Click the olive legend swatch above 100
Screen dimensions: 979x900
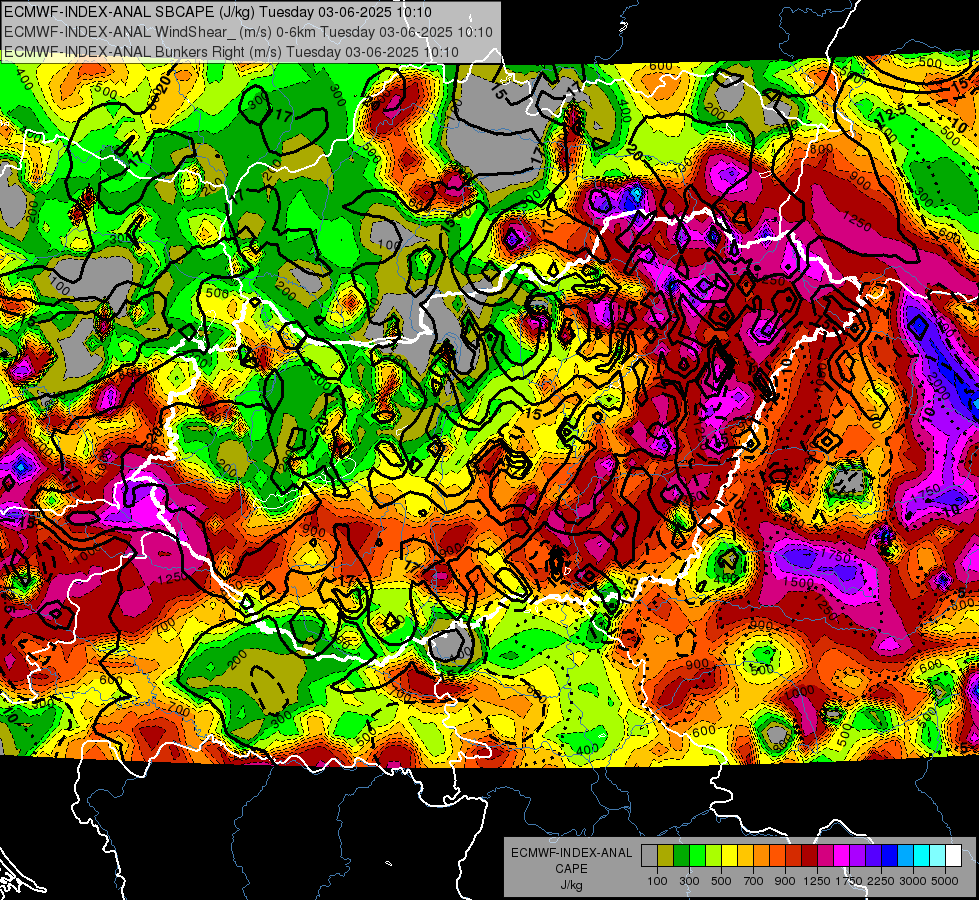(666, 856)
